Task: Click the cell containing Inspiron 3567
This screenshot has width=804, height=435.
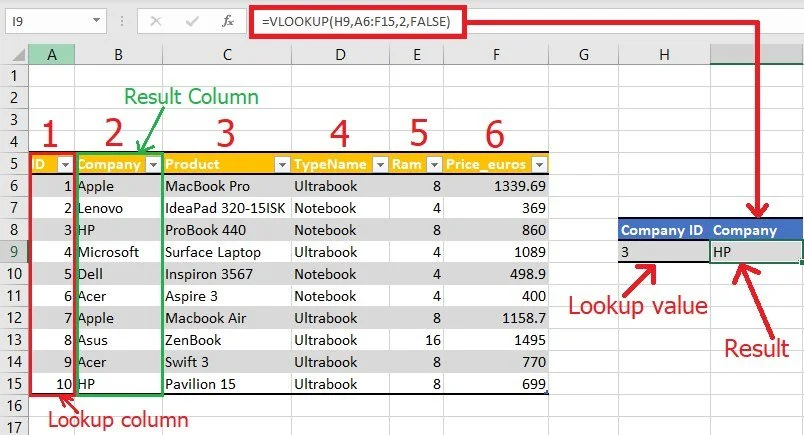Action: (227, 274)
